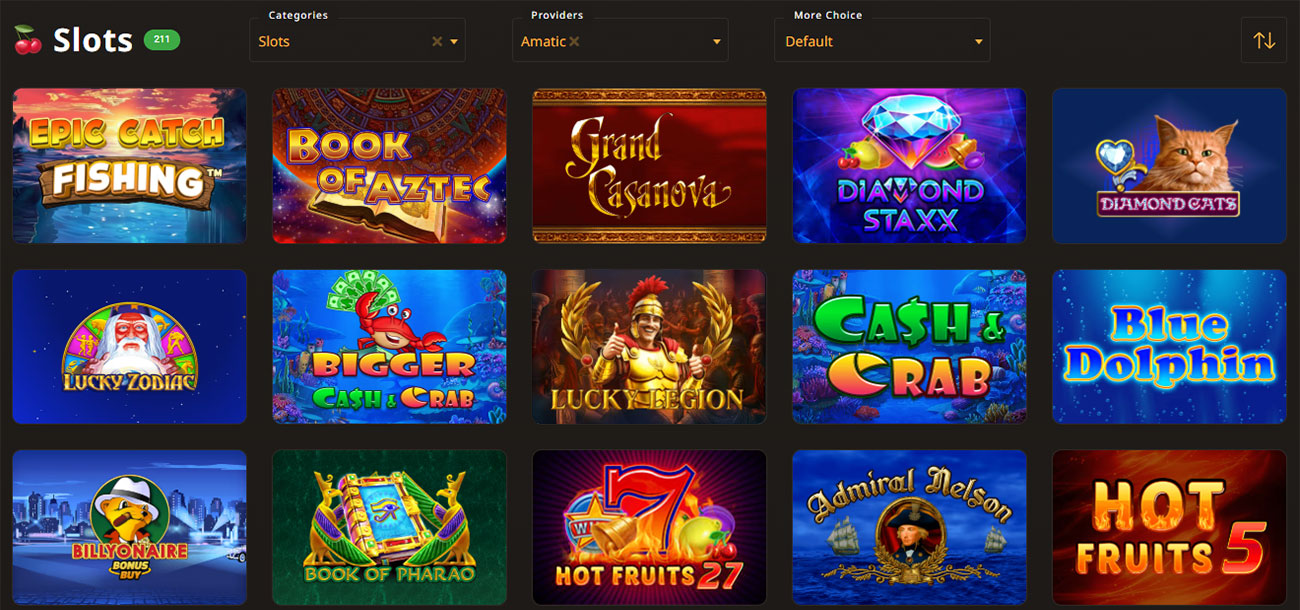Open the Epic Catch Fishing game

(129, 166)
